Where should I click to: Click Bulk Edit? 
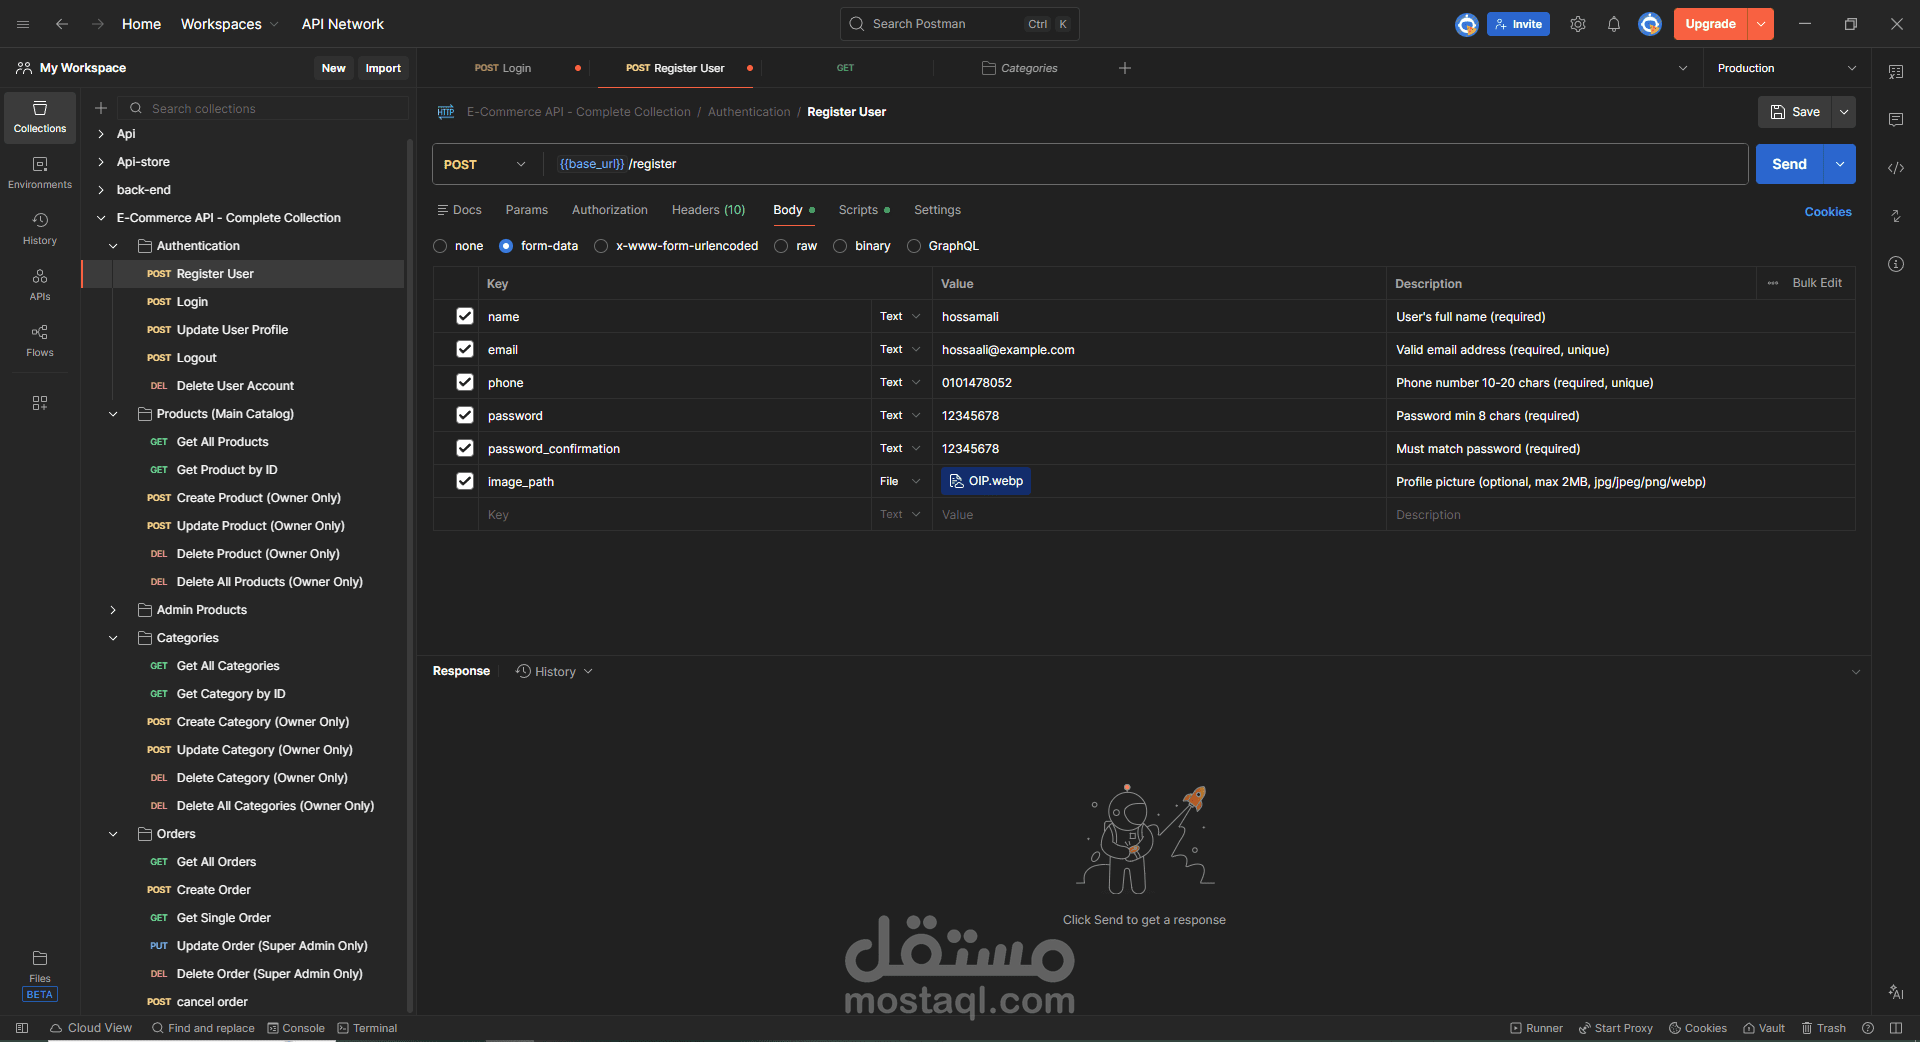[x=1816, y=283]
